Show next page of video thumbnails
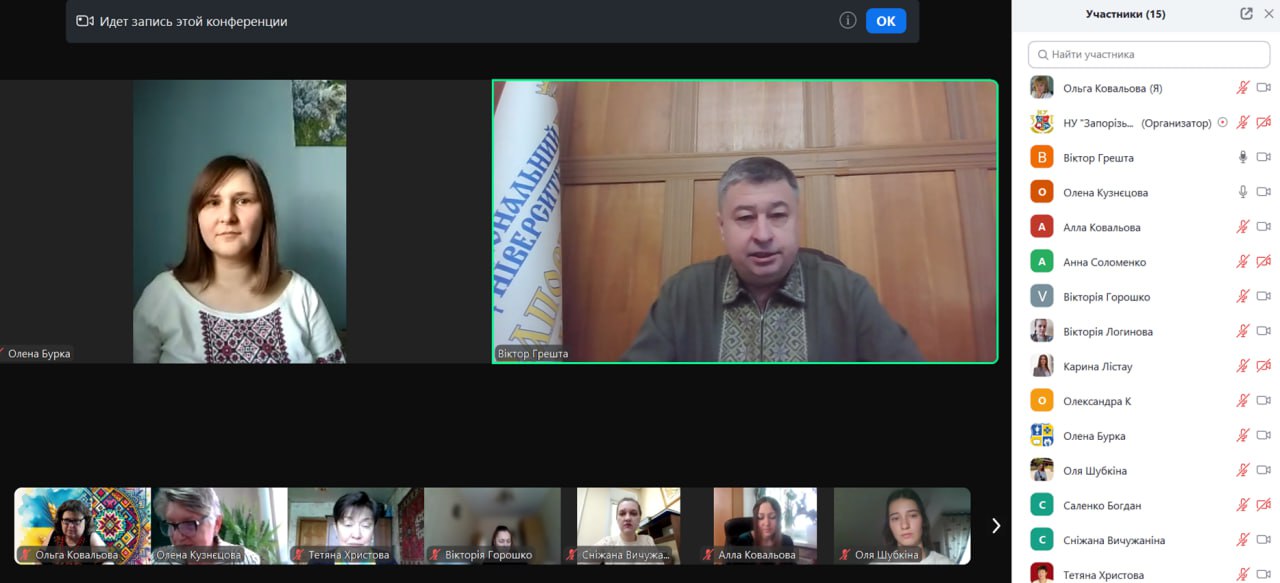The width and height of the screenshot is (1280, 583). (x=995, y=526)
